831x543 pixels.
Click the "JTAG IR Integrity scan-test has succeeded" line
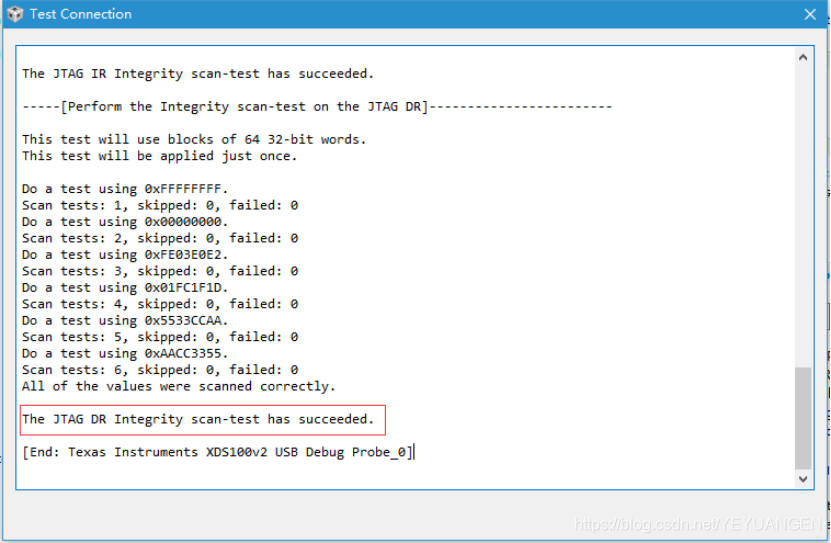(198, 73)
